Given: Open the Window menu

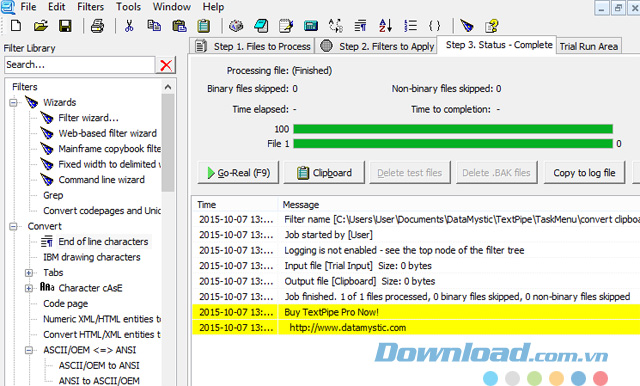Looking at the screenshot, I should click(x=171, y=7).
